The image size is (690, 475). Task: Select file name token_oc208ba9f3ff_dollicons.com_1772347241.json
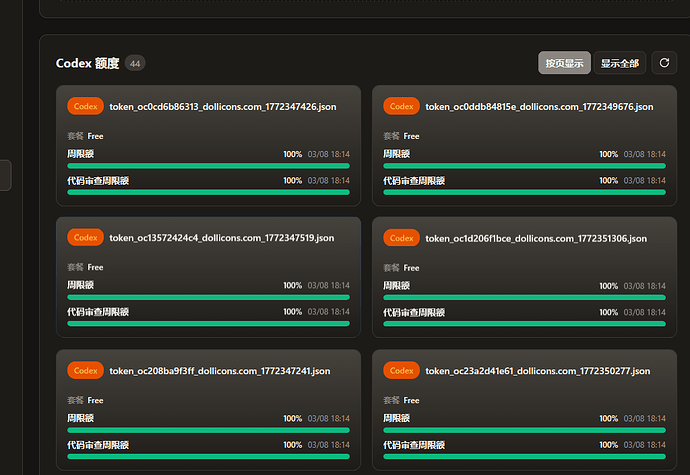pos(220,371)
